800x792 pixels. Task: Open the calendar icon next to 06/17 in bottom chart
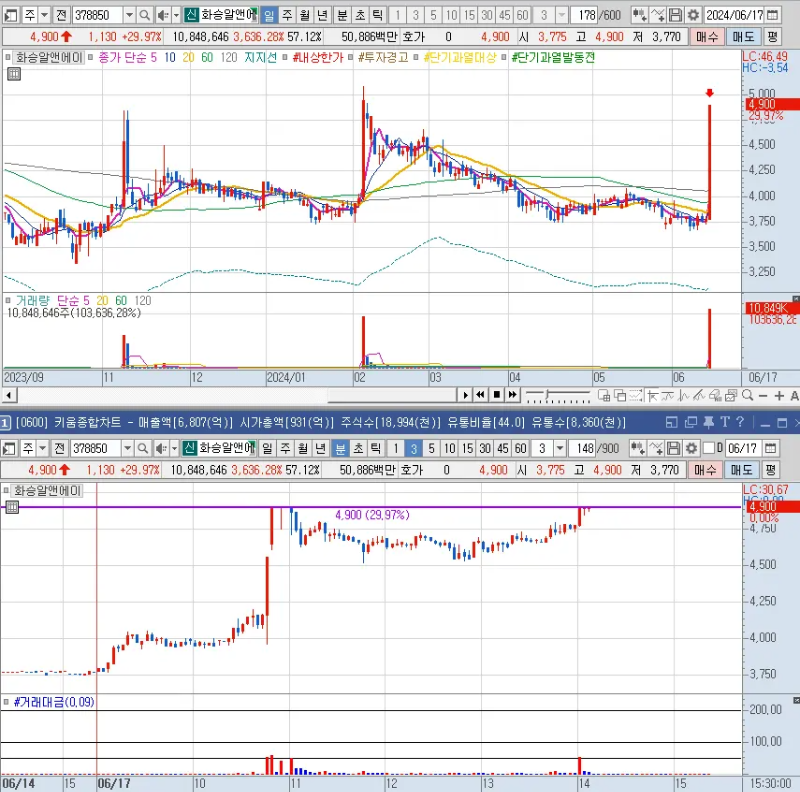point(770,449)
